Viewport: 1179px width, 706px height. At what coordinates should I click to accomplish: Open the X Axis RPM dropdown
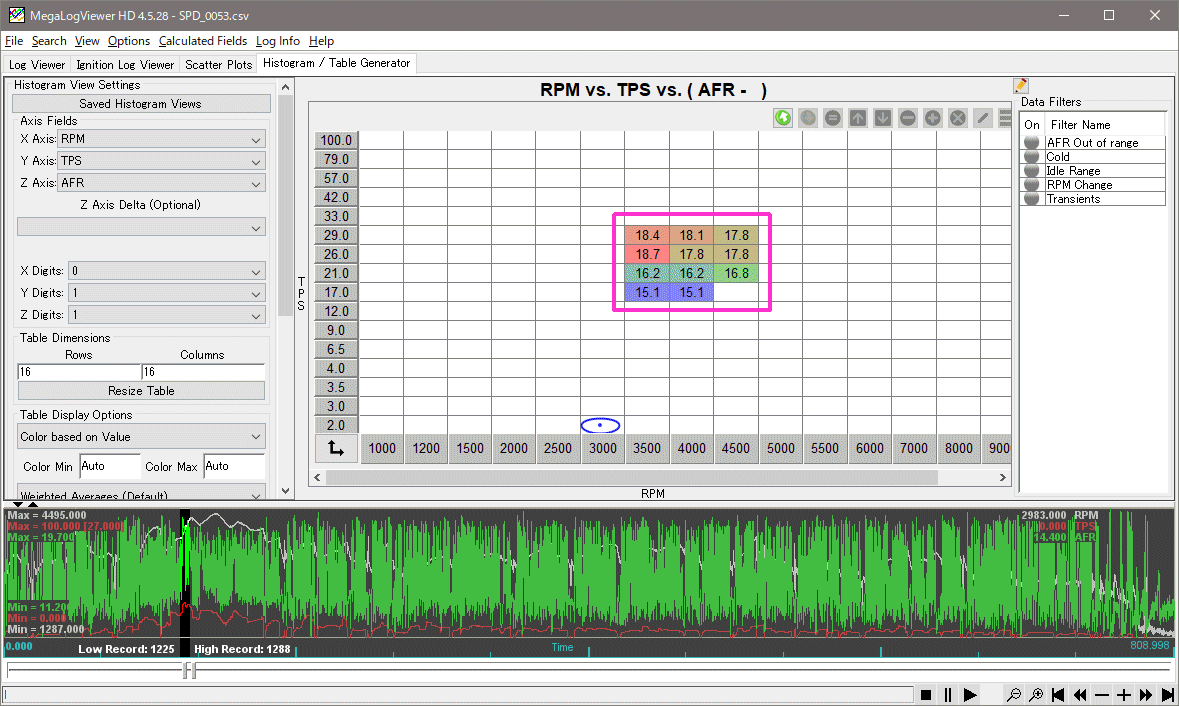161,139
